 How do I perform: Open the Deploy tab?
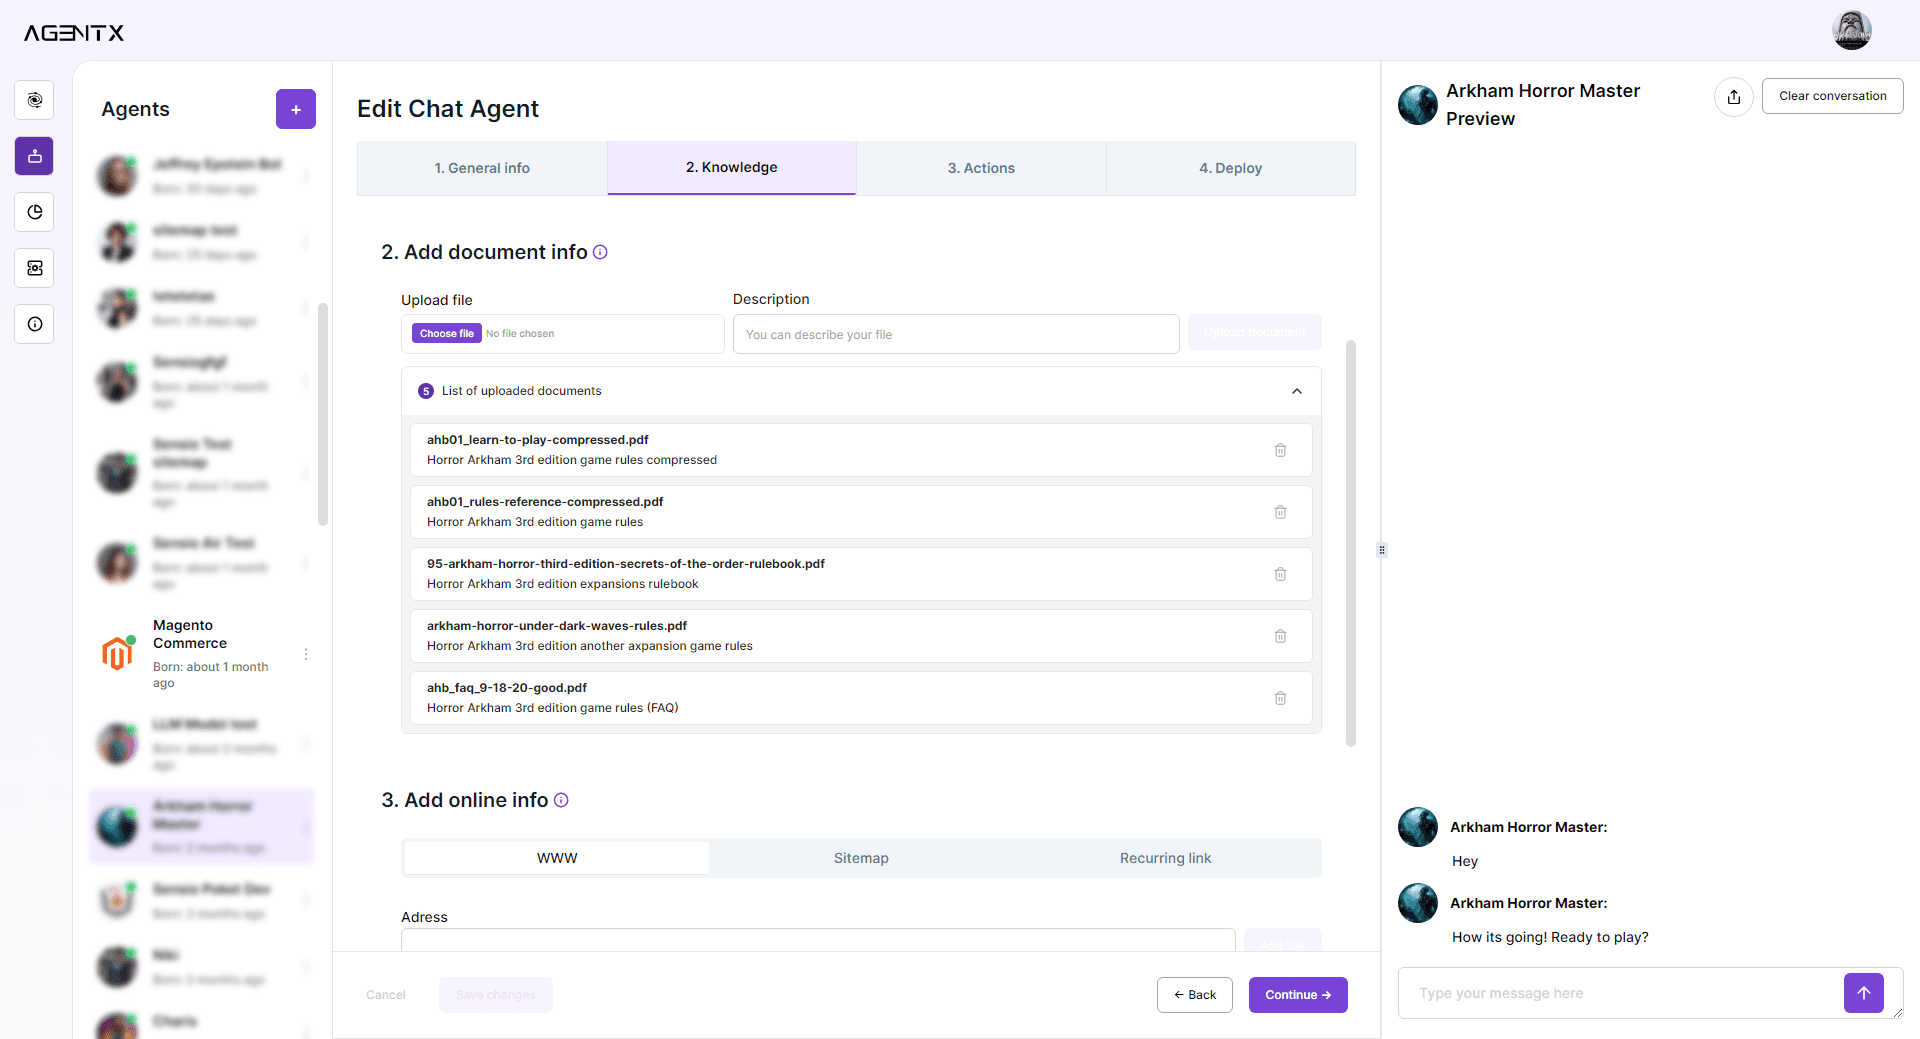[1231, 168]
